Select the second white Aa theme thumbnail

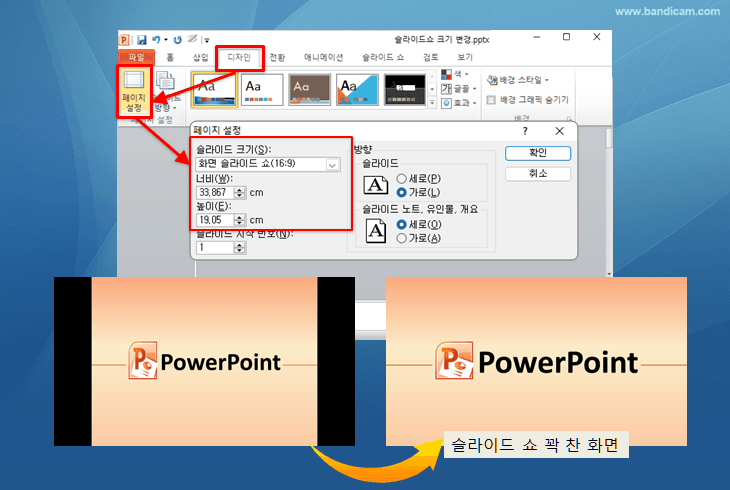coord(262,90)
